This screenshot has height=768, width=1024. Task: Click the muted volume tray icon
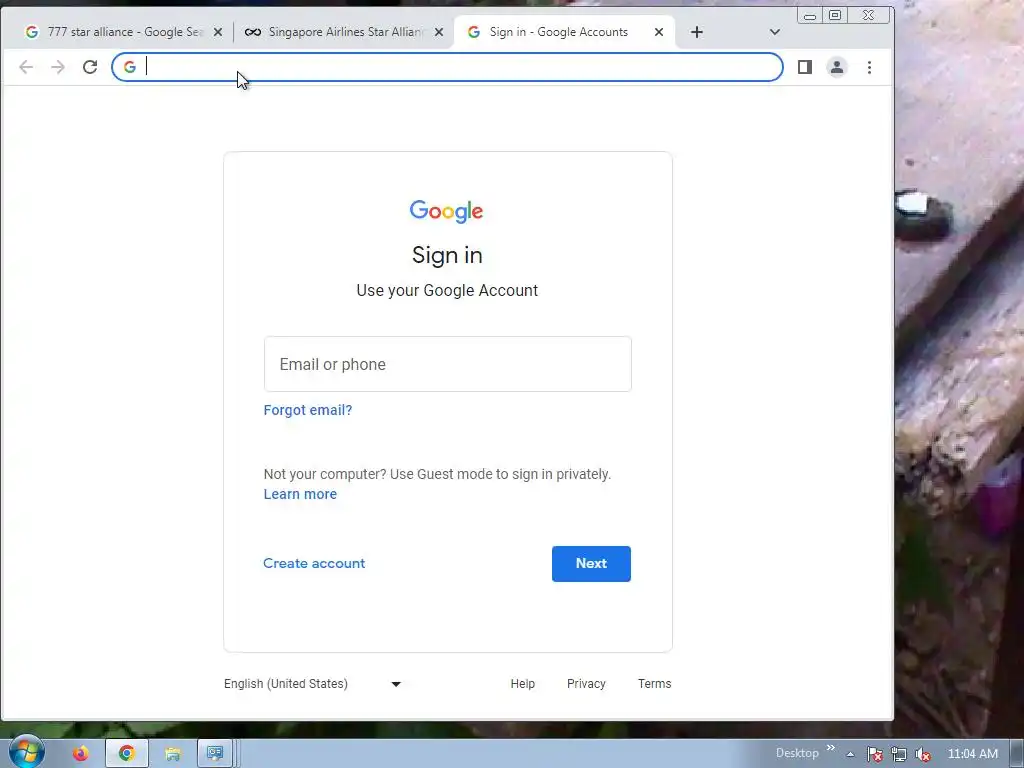pos(923,754)
